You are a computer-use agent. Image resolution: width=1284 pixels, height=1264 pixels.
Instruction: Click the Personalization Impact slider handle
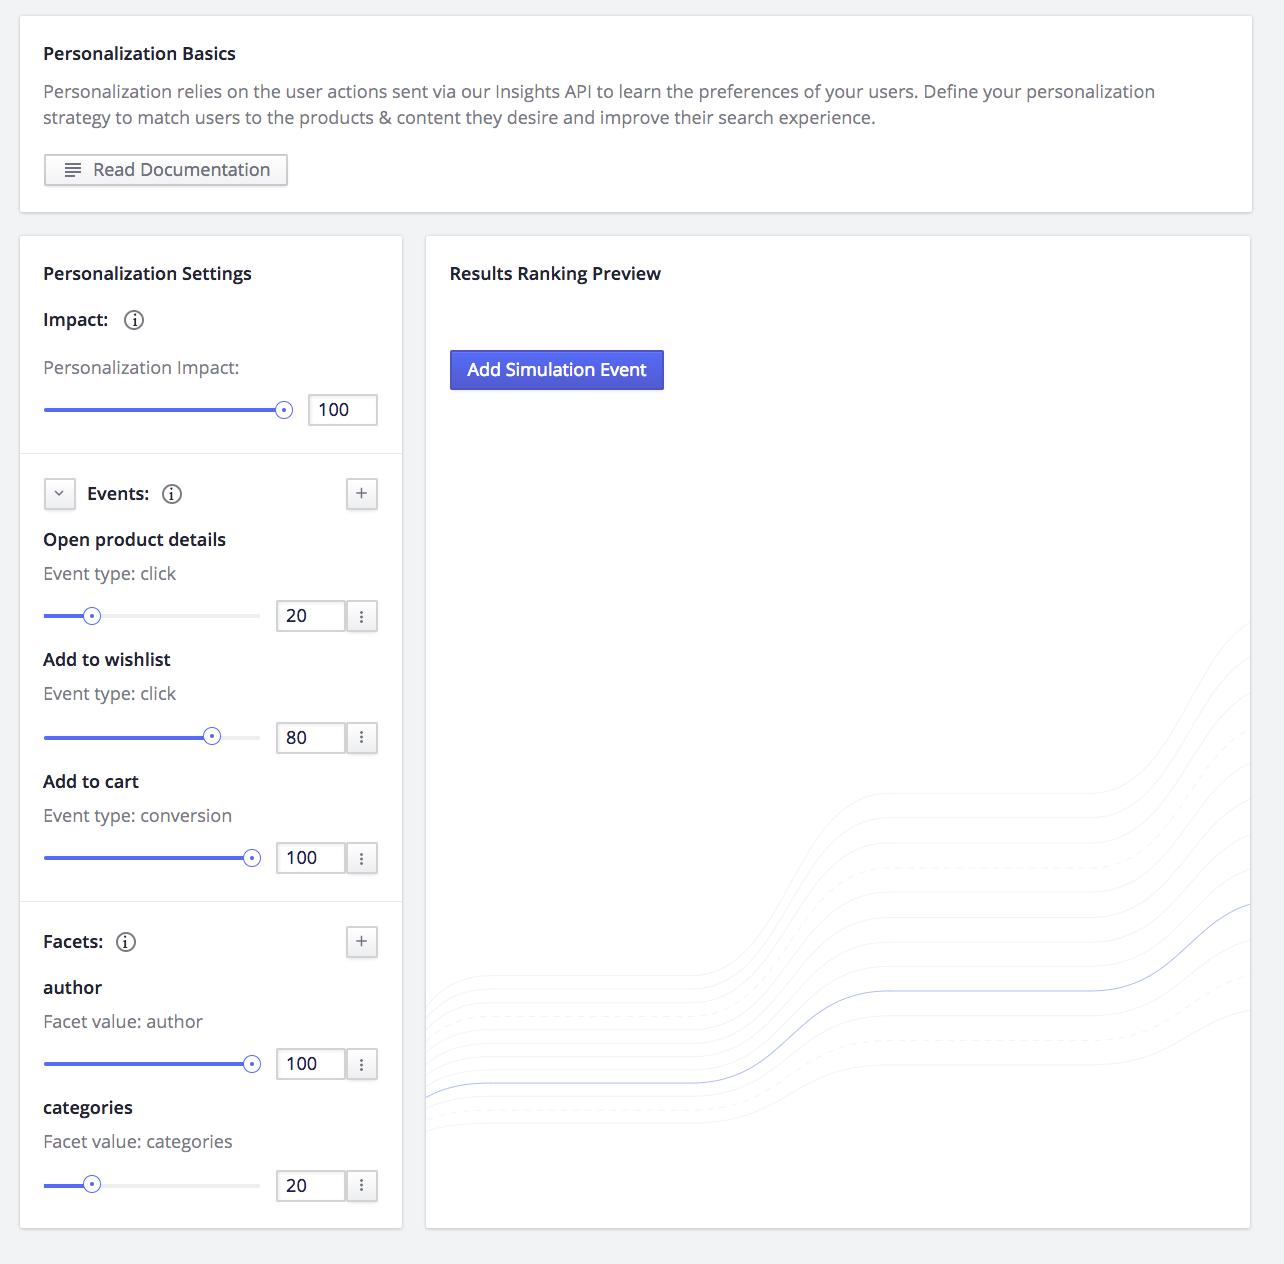tap(284, 410)
